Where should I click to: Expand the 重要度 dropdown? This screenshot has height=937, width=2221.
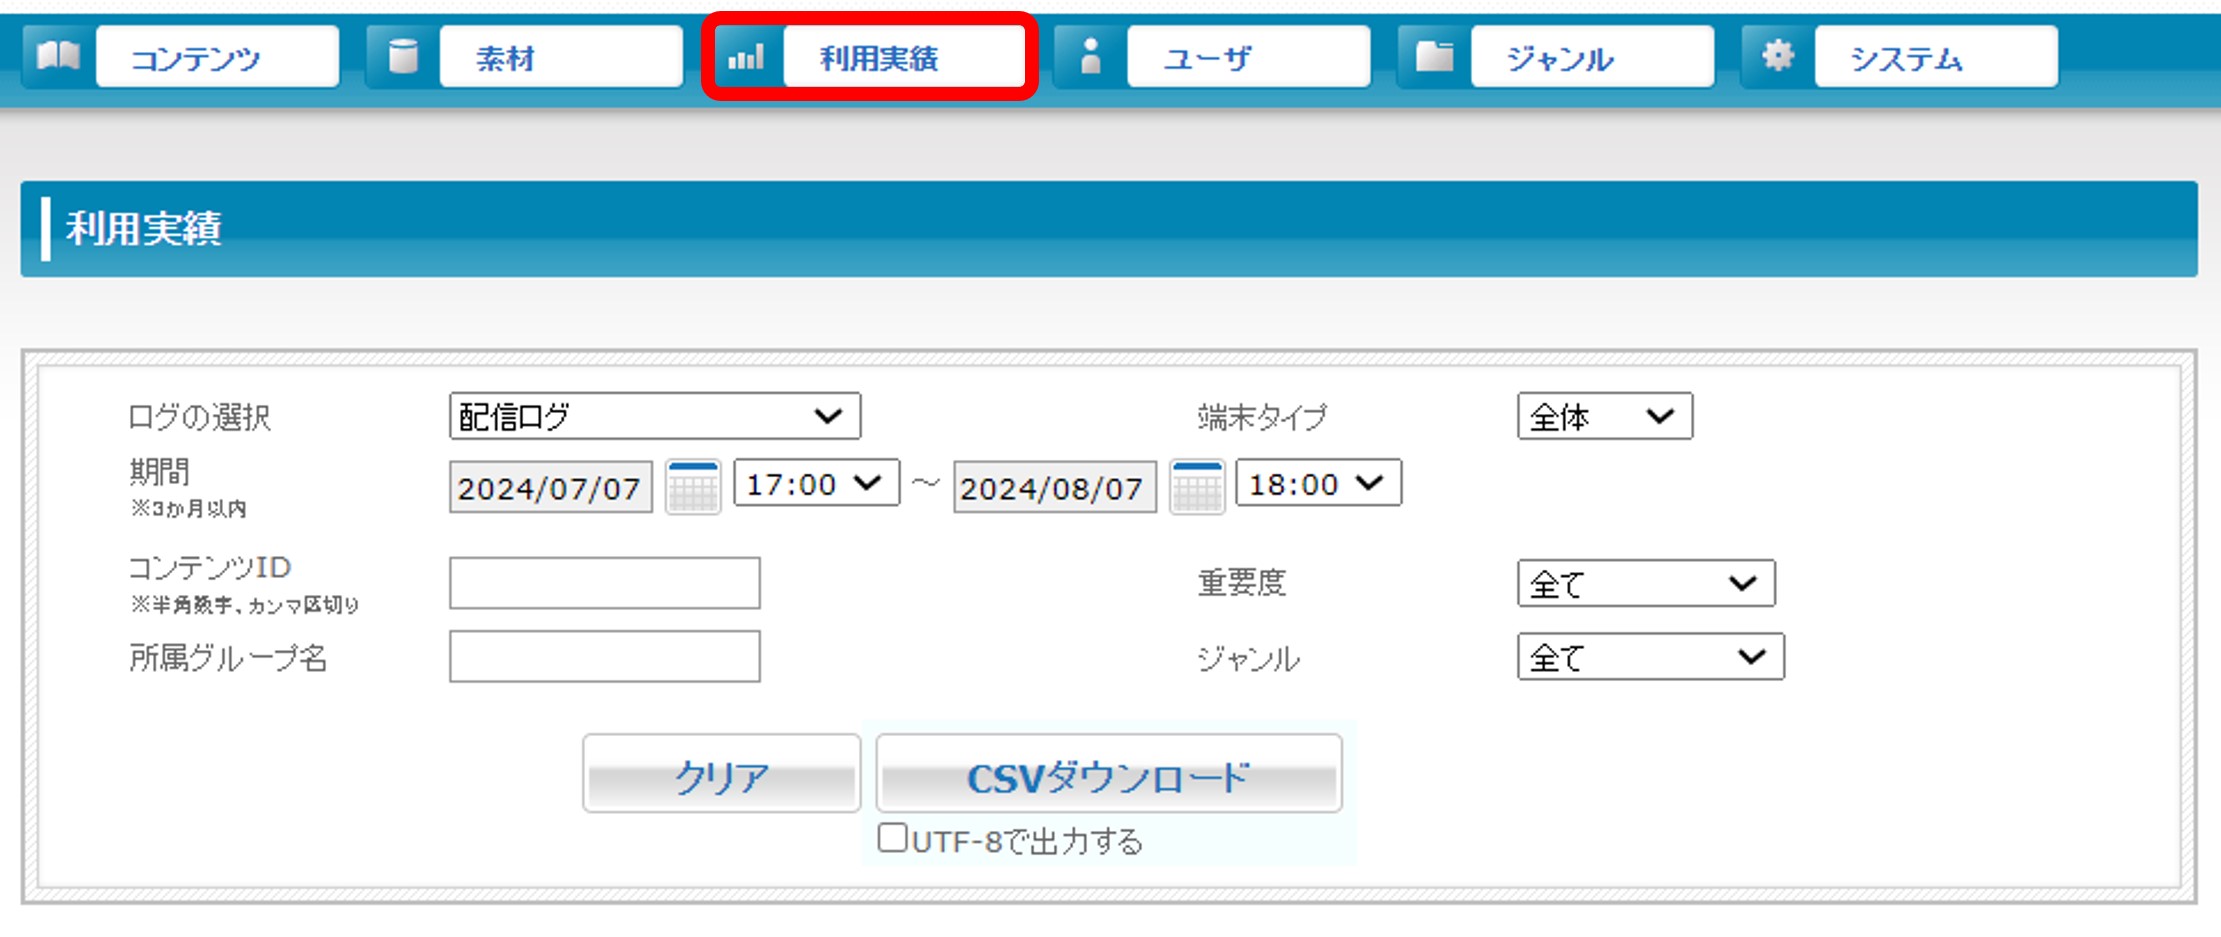(1645, 583)
